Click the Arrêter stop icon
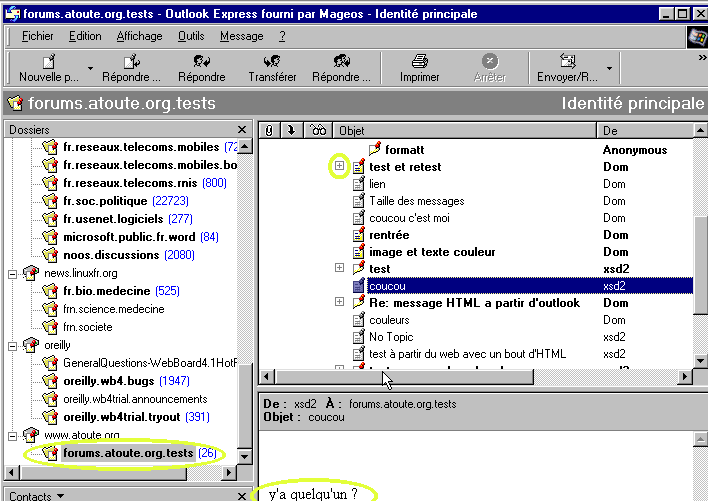Viewport: 708px width, 501px height. 490,61
